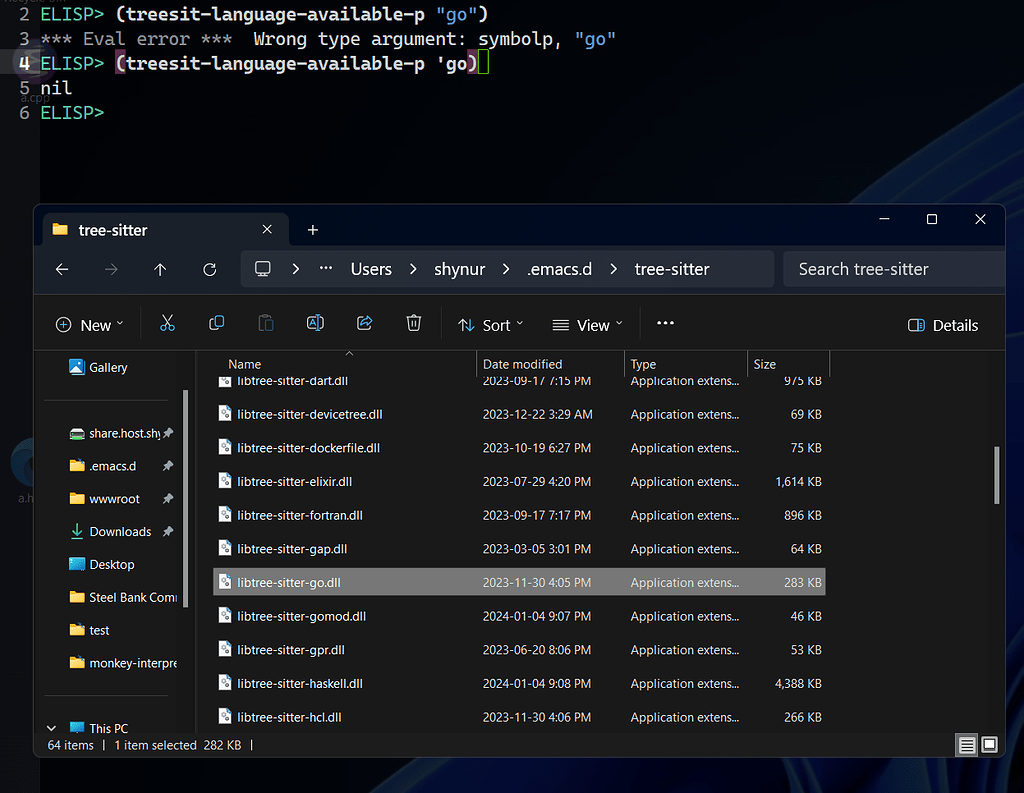The width and height of the screenshot is (1024, 793).
Task: Open the See more ellipsis menu
Action: [666, 324]
